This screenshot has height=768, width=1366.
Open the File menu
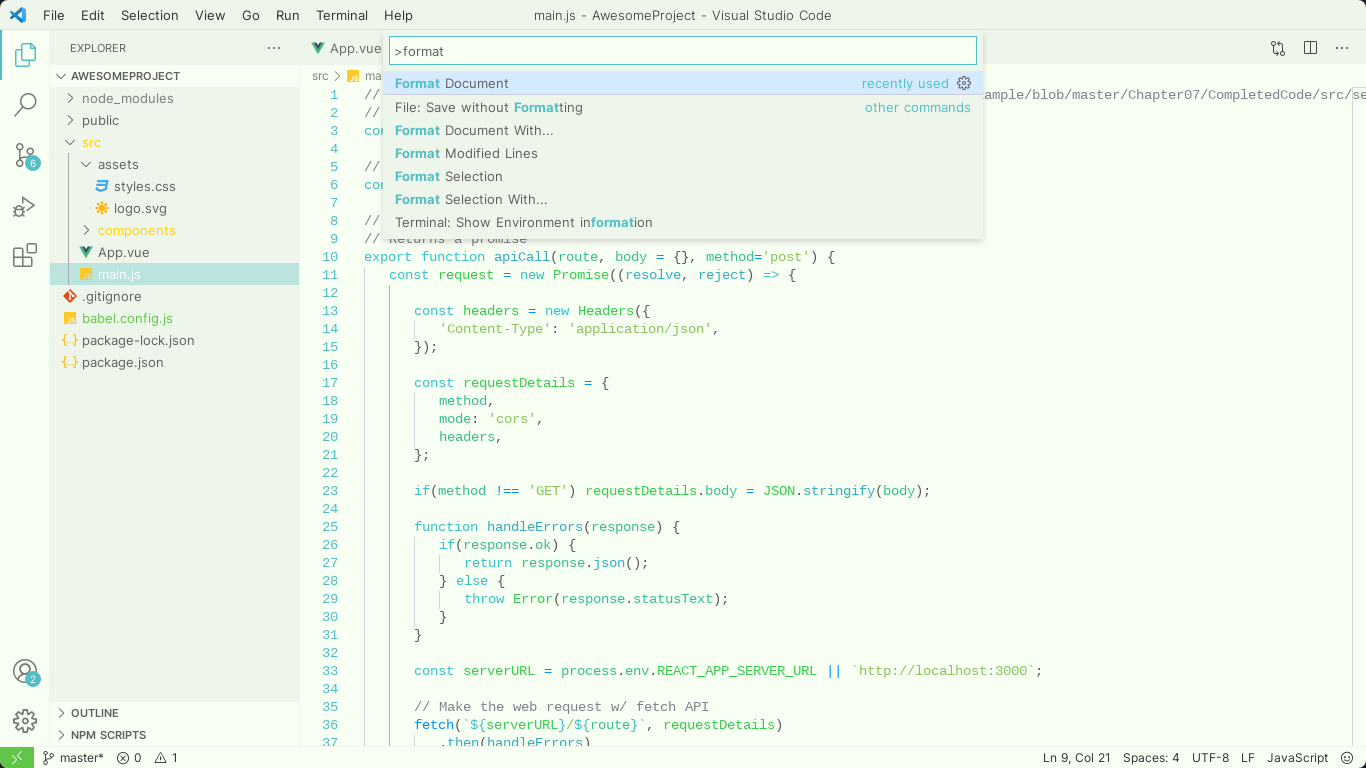click(54, 15)
